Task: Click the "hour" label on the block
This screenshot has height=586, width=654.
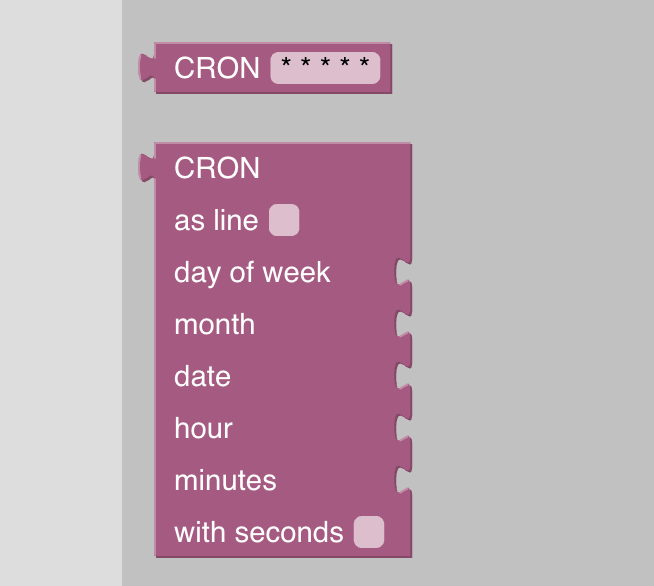Action: pos(203,429)
